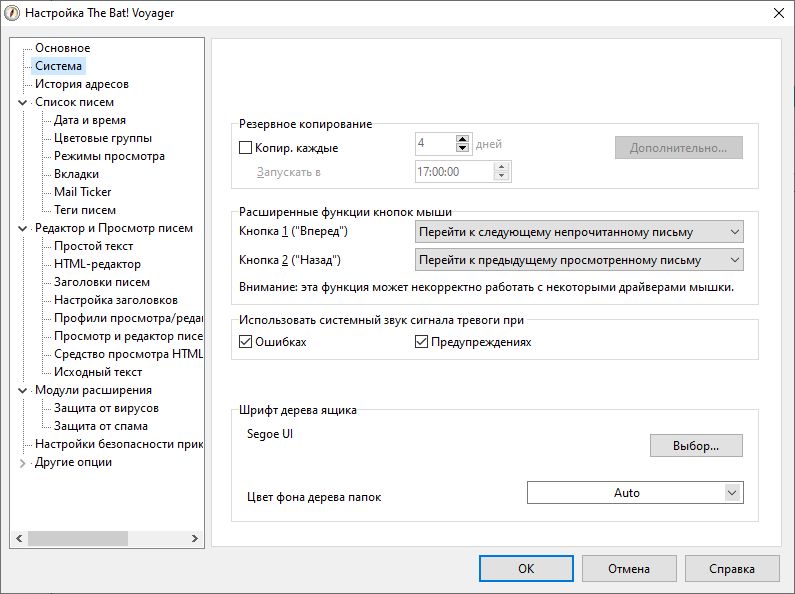Open help with Справка button
Screen dimensions: 795x594
tap(732, 569)
